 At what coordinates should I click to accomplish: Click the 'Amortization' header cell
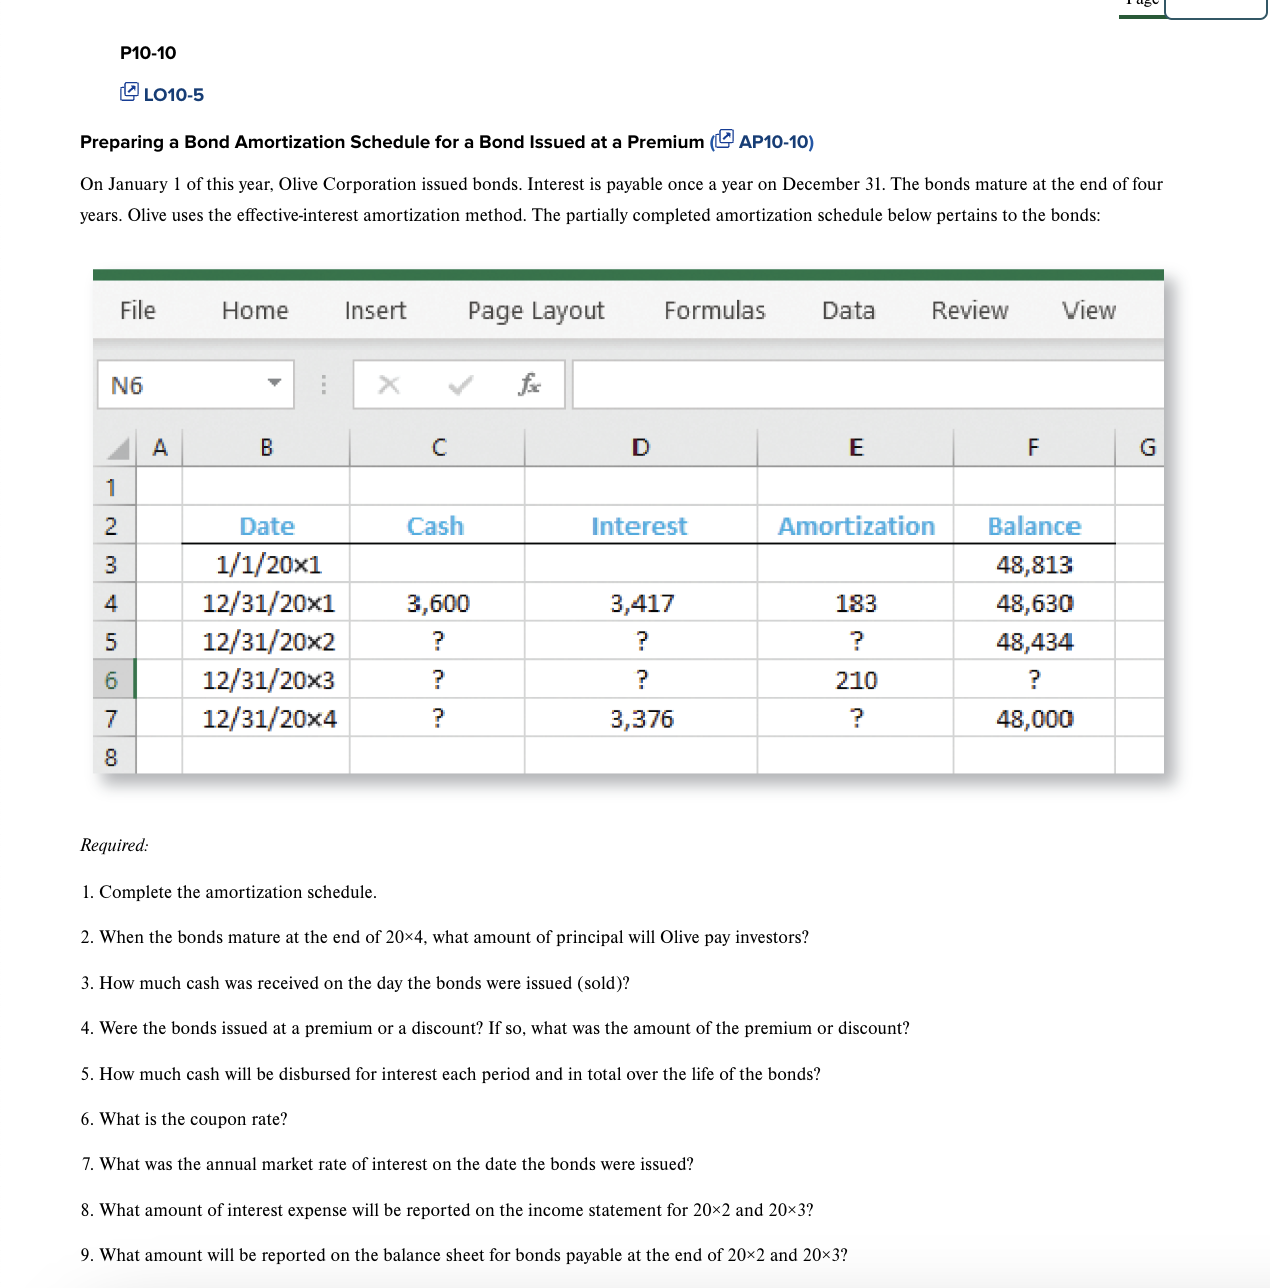(x=855, y=526)
